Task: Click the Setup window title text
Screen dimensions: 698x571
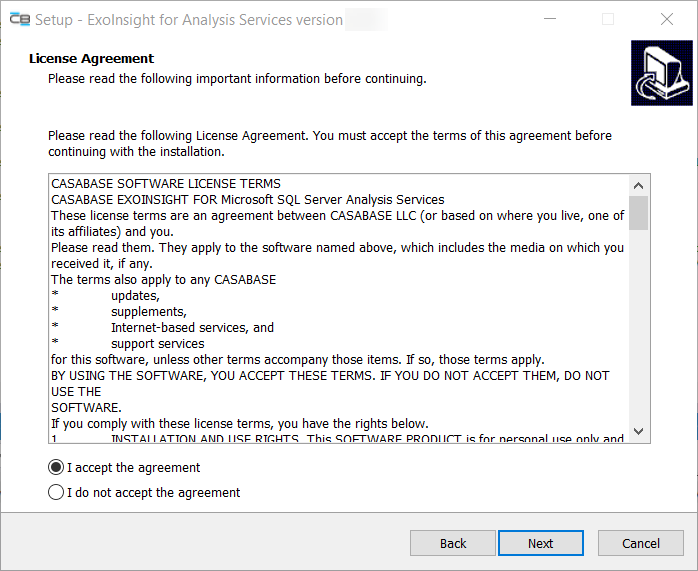Action: point(189,20)
